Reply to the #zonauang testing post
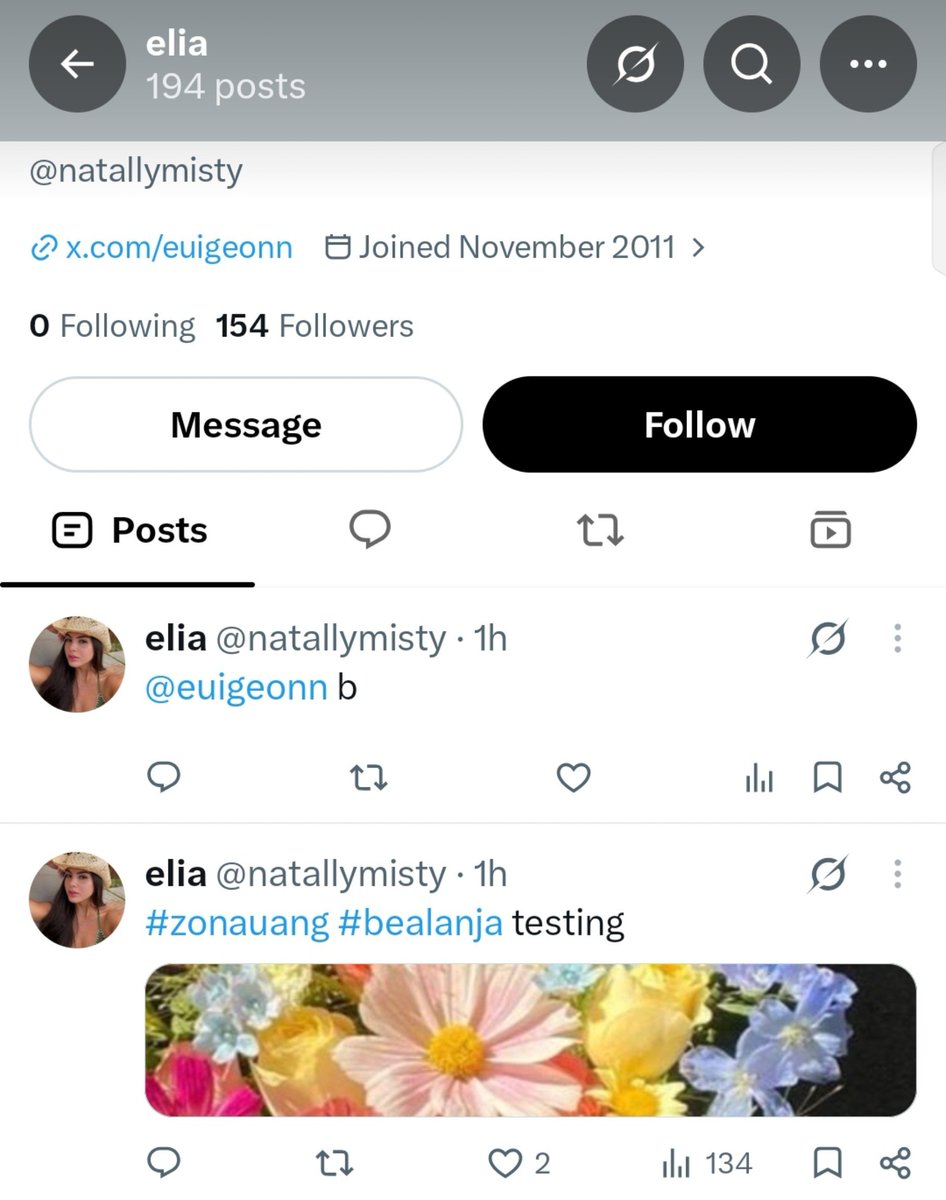The image size is (946, 1200). (163, 1163)
